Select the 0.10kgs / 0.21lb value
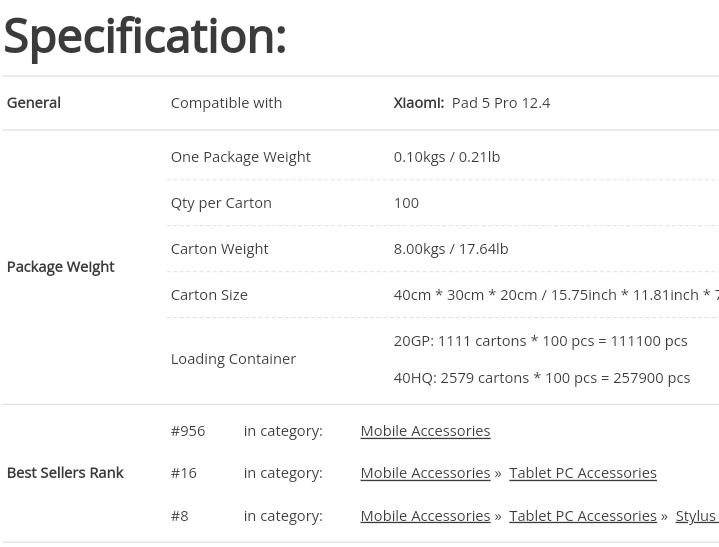 [447, 157]
